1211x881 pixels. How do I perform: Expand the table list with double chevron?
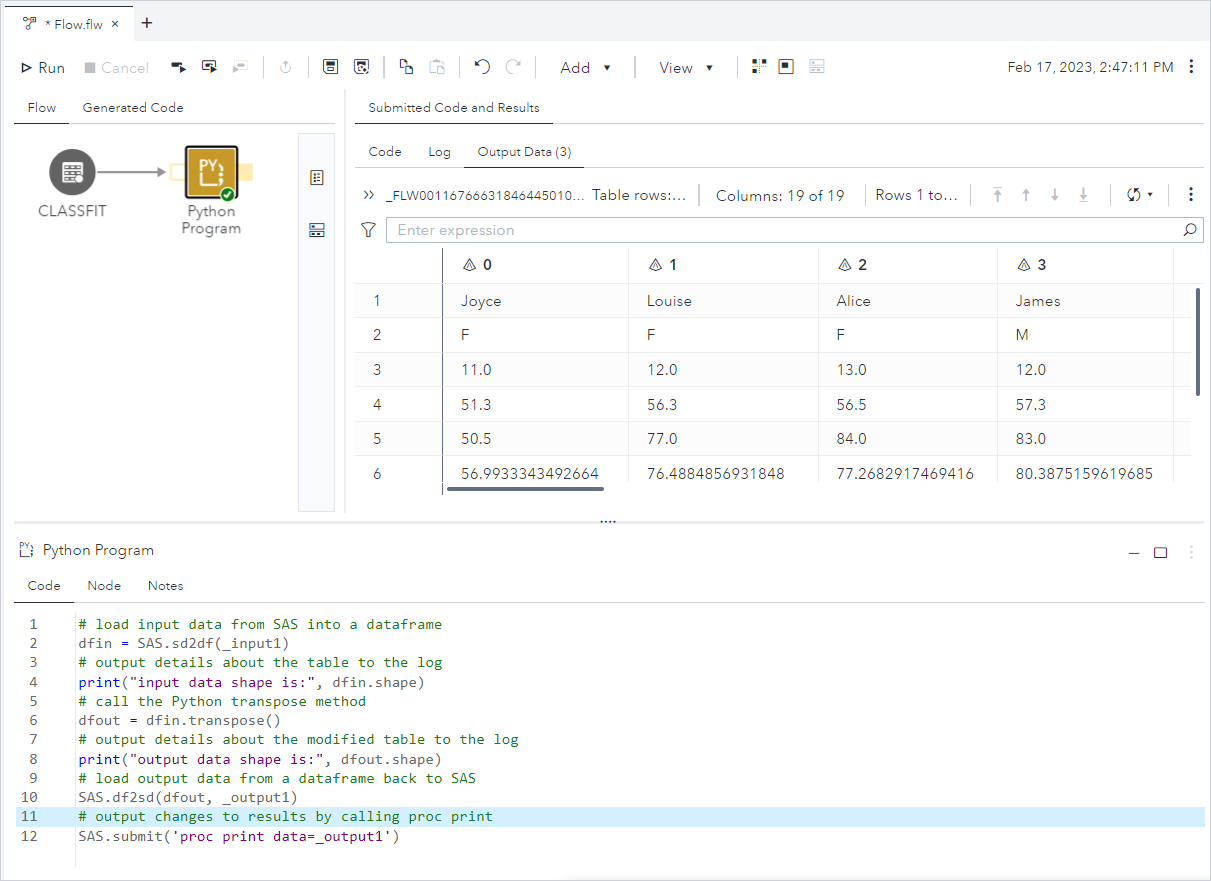point(369,195)
